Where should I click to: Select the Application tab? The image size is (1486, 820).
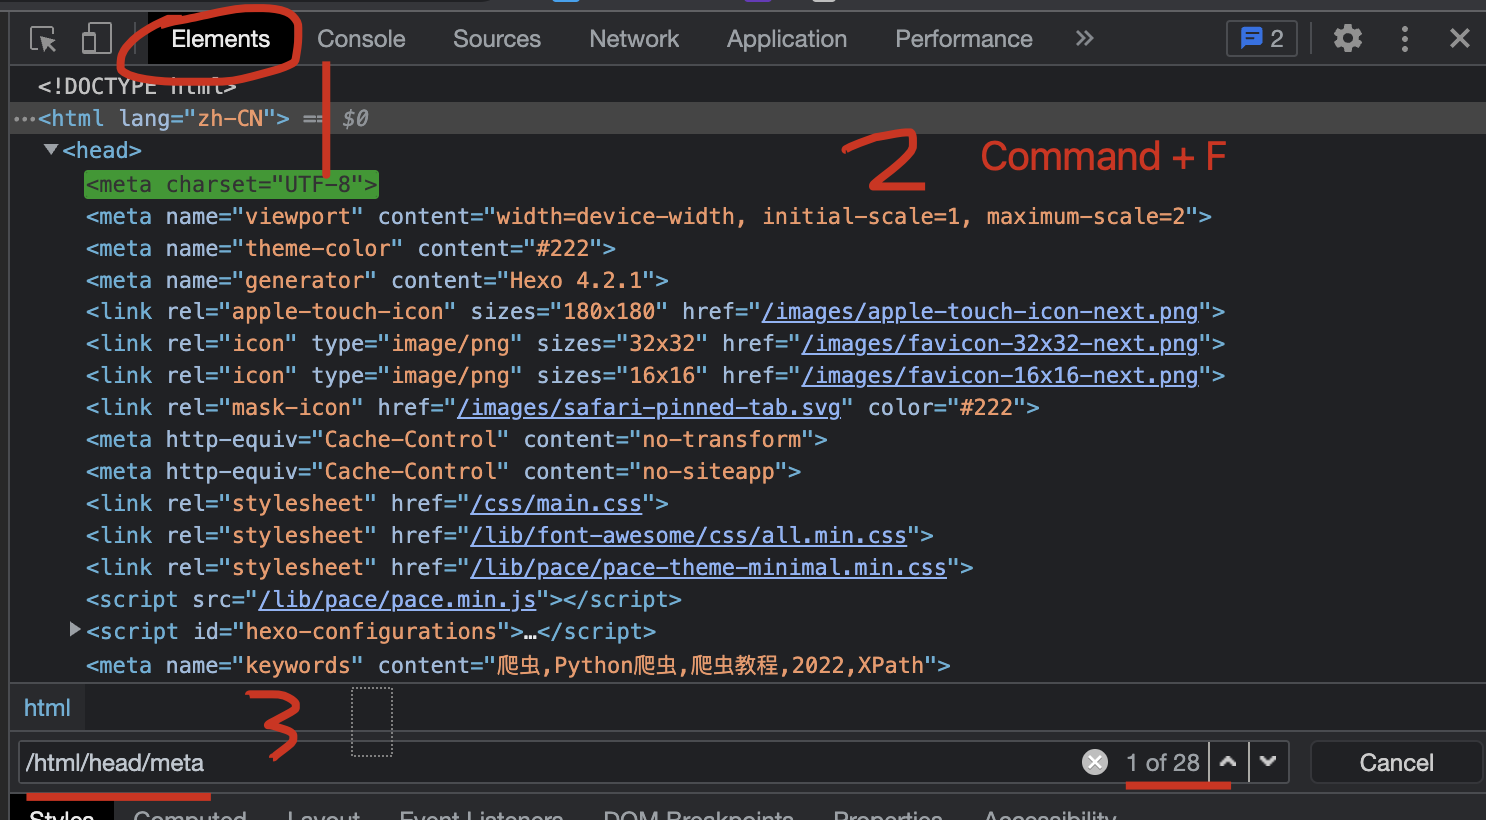click(787, 39)
